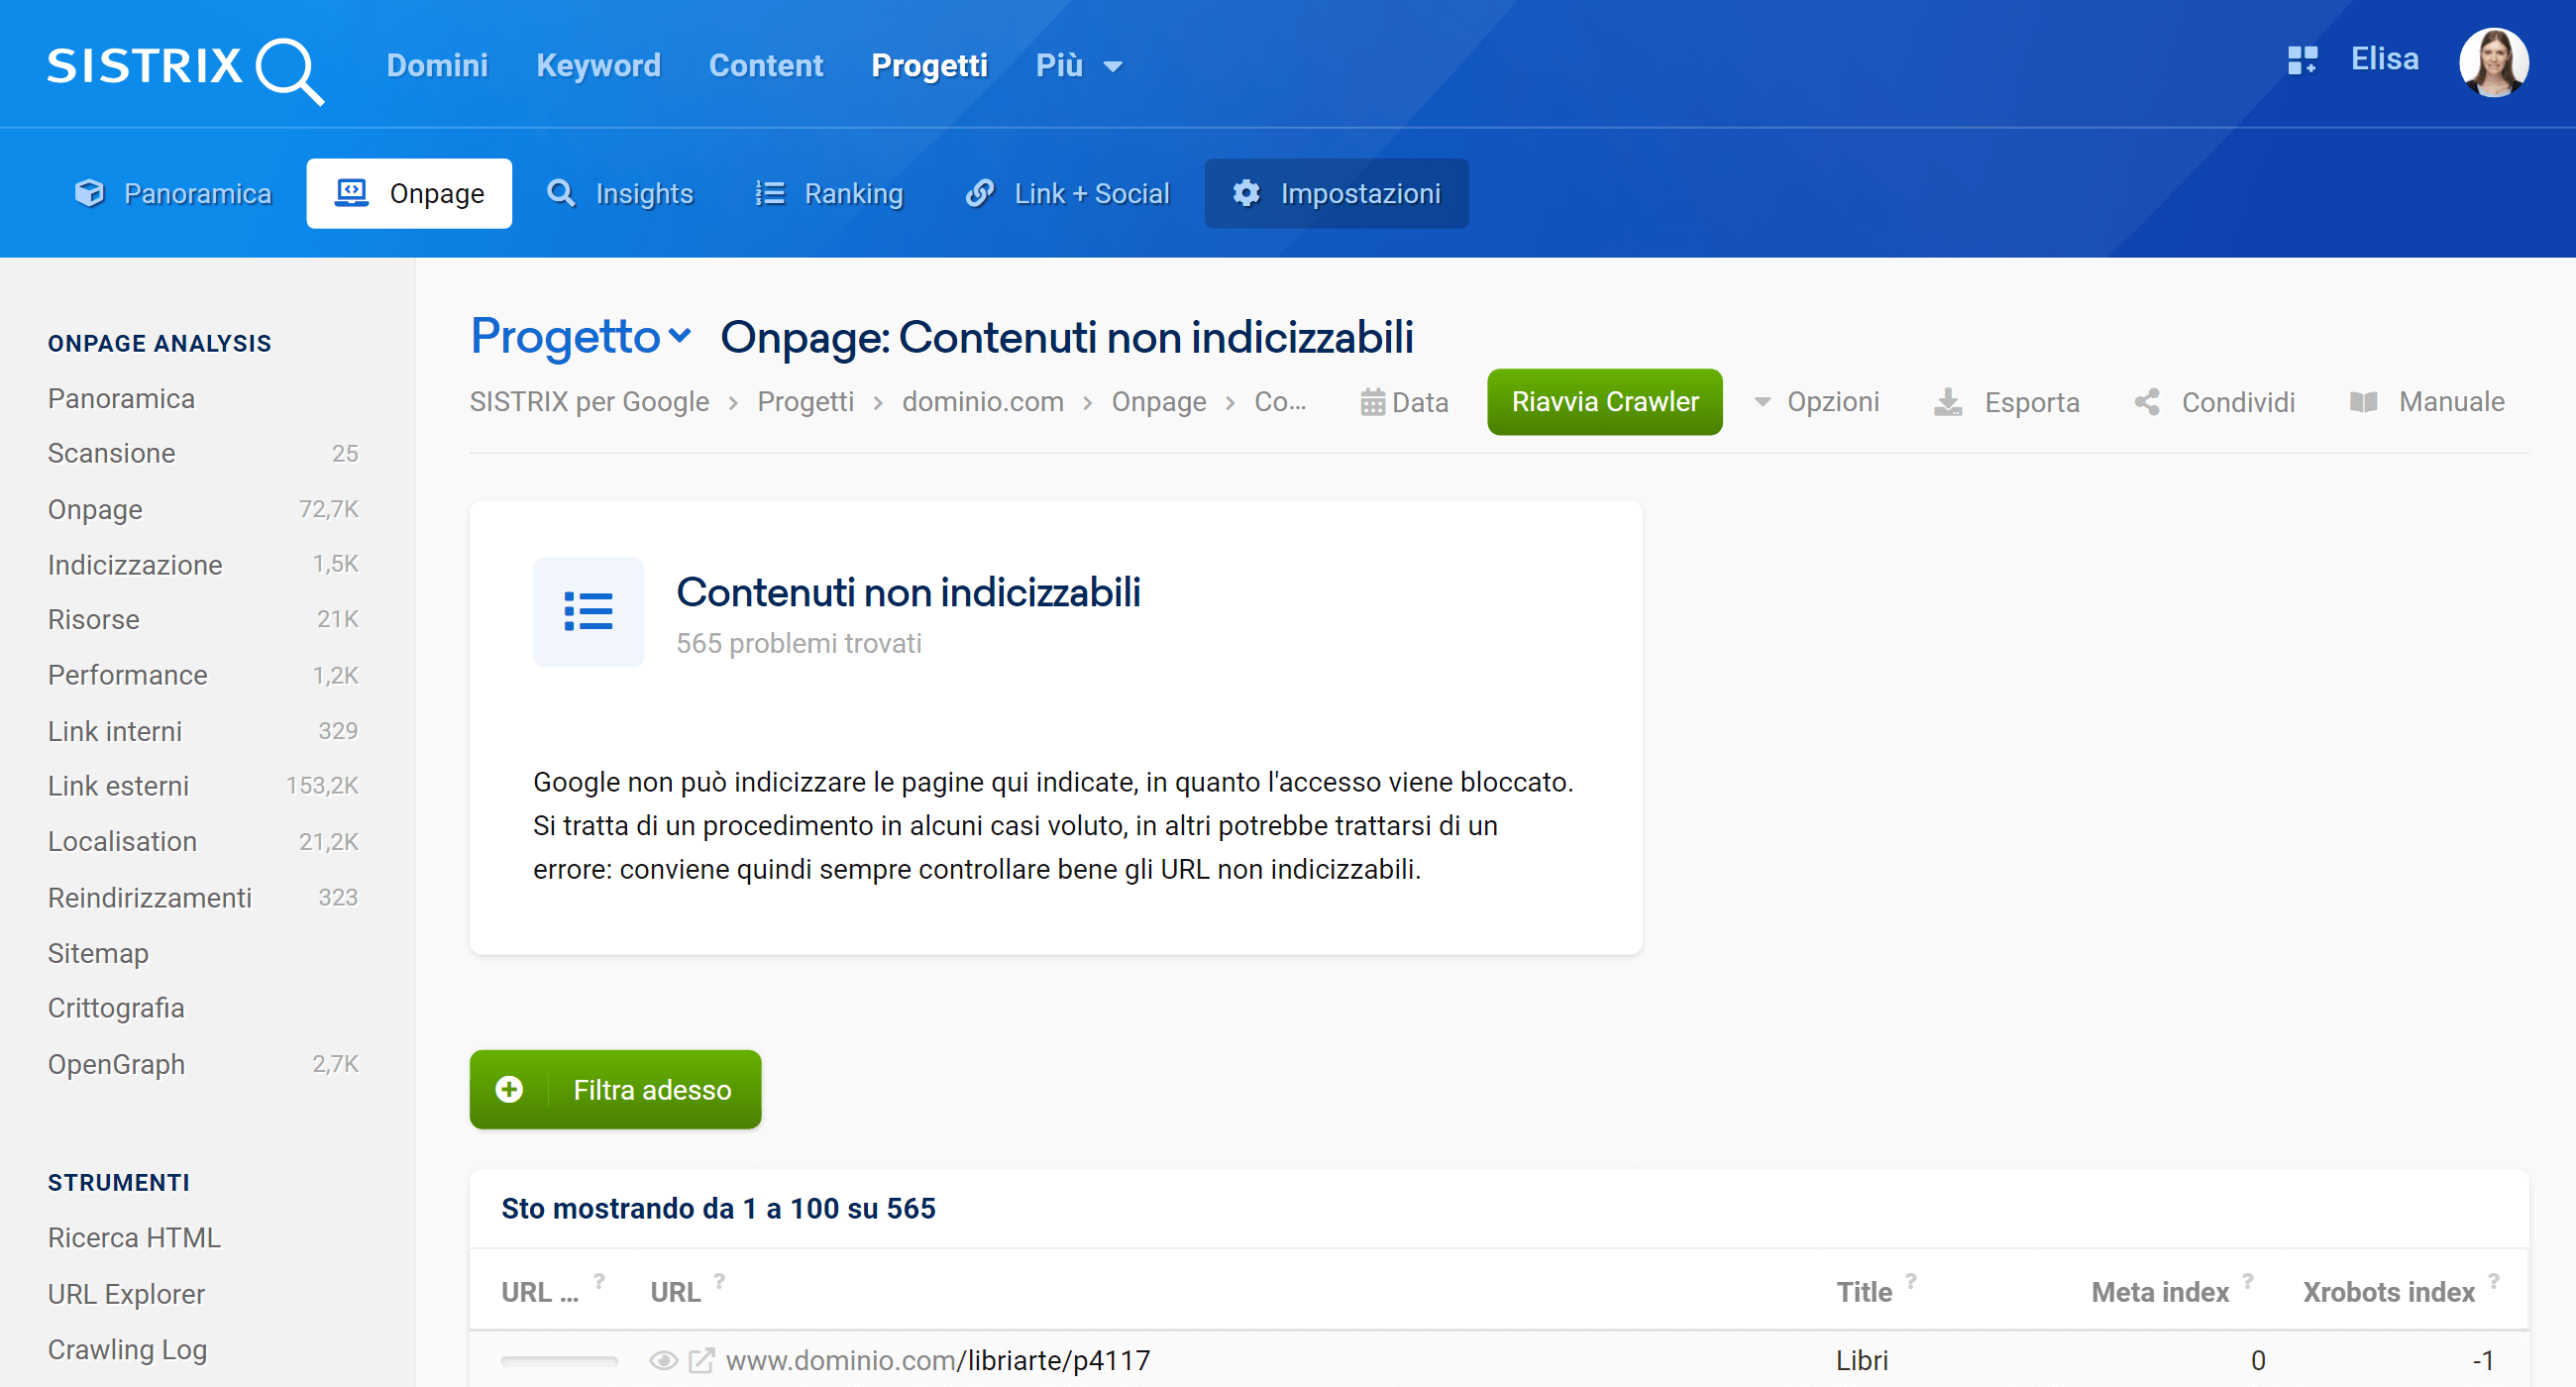Click the Riindirizzamenti icon in sidebar
This screenshot has height=1387, width=2576.
[151, 897]
